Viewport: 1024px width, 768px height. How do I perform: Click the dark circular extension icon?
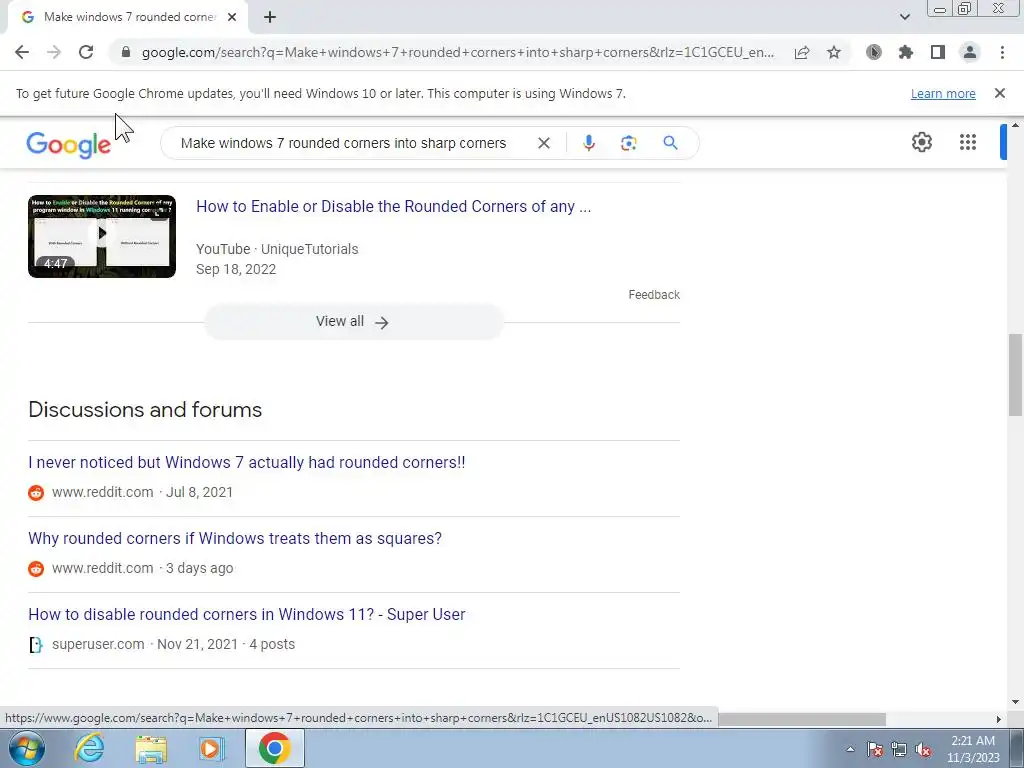(874, 52)
